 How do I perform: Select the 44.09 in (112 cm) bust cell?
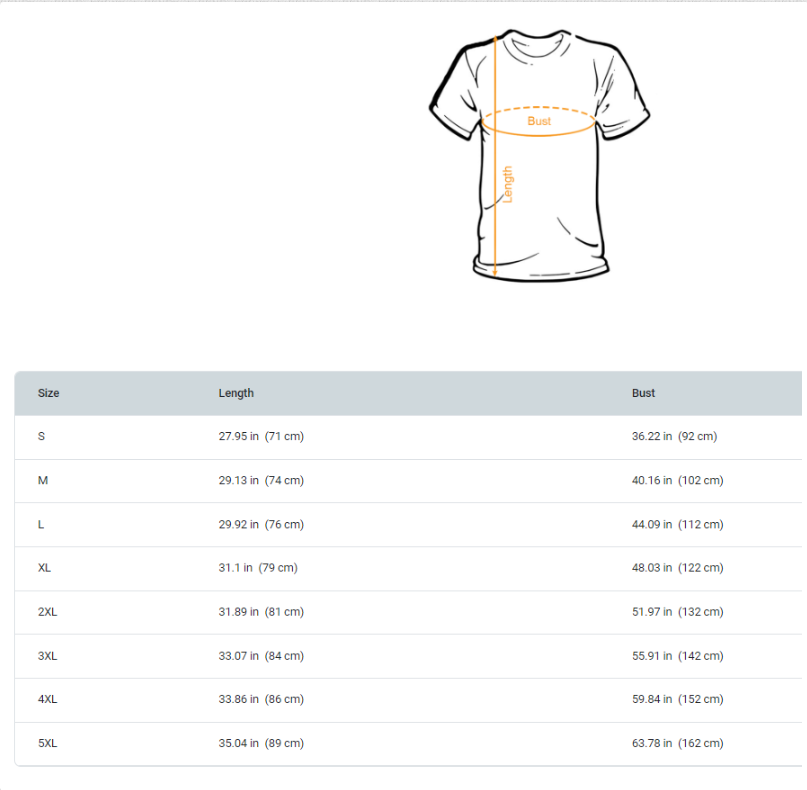click(x=677, y=524)
